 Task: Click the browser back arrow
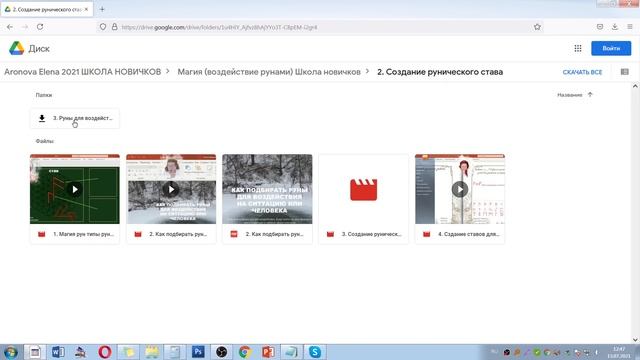tap(10, 27)
